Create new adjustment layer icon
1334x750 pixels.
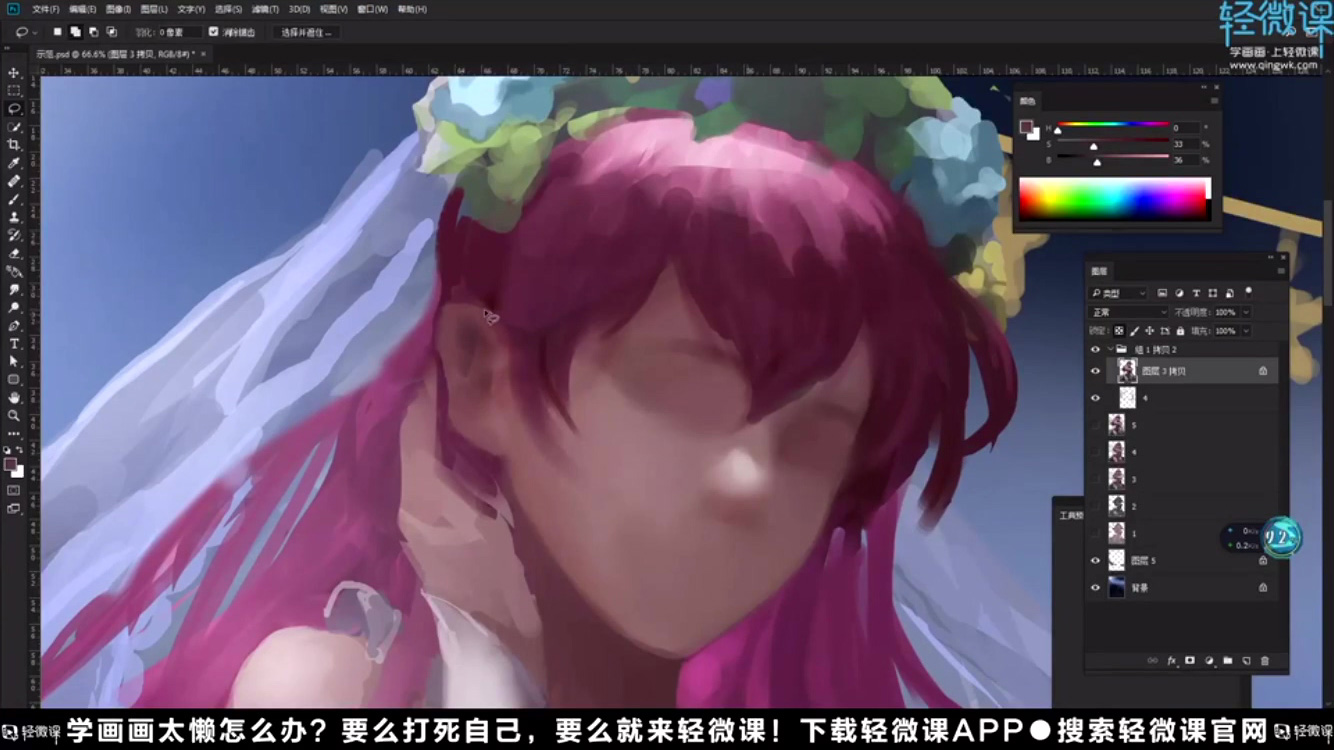click(x=1209, y=661)
